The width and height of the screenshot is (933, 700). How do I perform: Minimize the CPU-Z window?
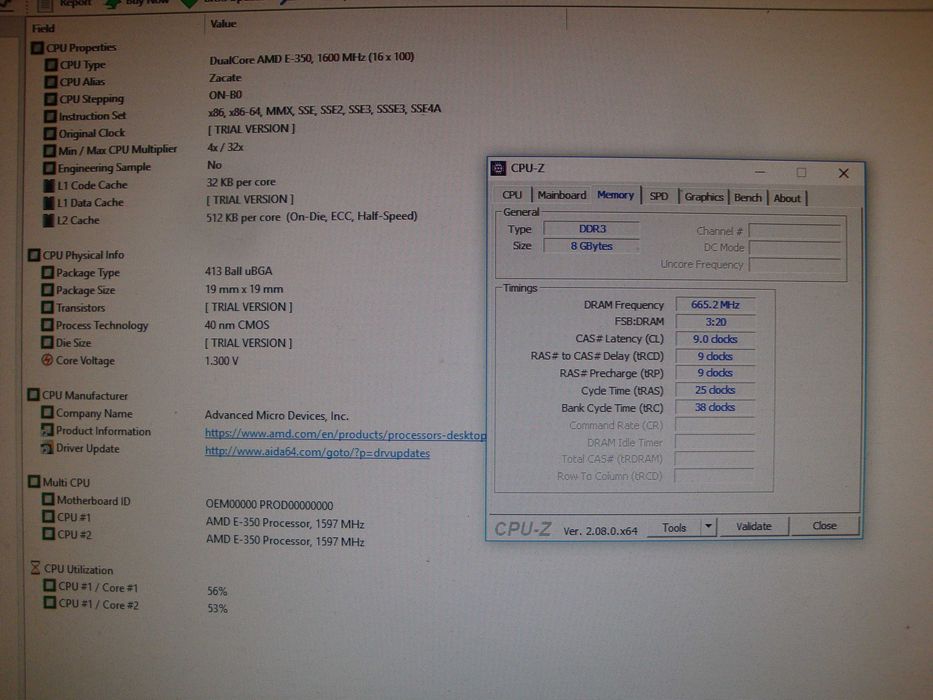click(760, 173)
